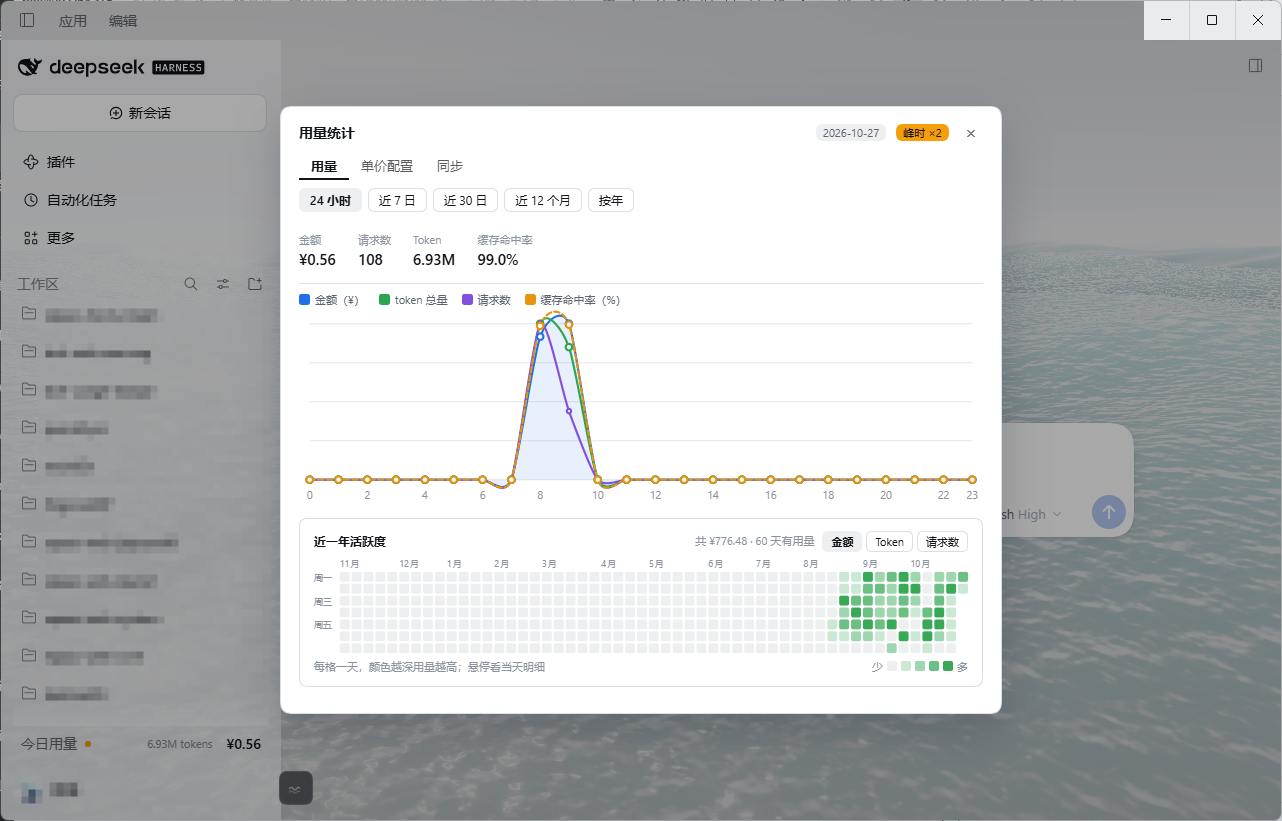Viewport: 1282px width, 821px height.
Task: Show heatmap by 请求数
Action: [942, 542]
